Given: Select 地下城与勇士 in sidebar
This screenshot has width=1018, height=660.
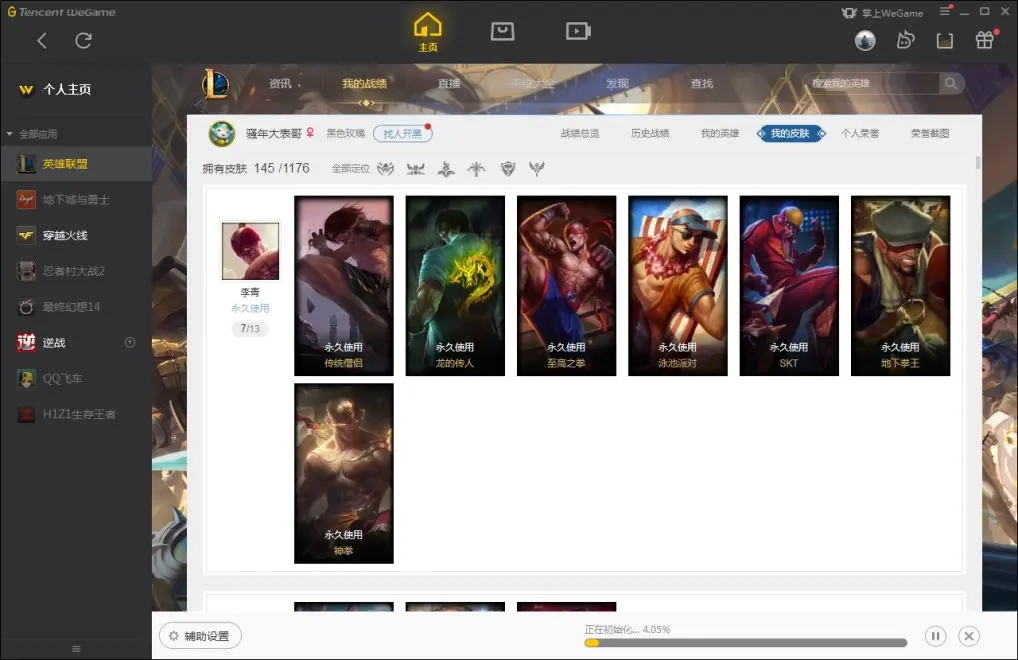Looking at the screenshot, I should 76,200.
